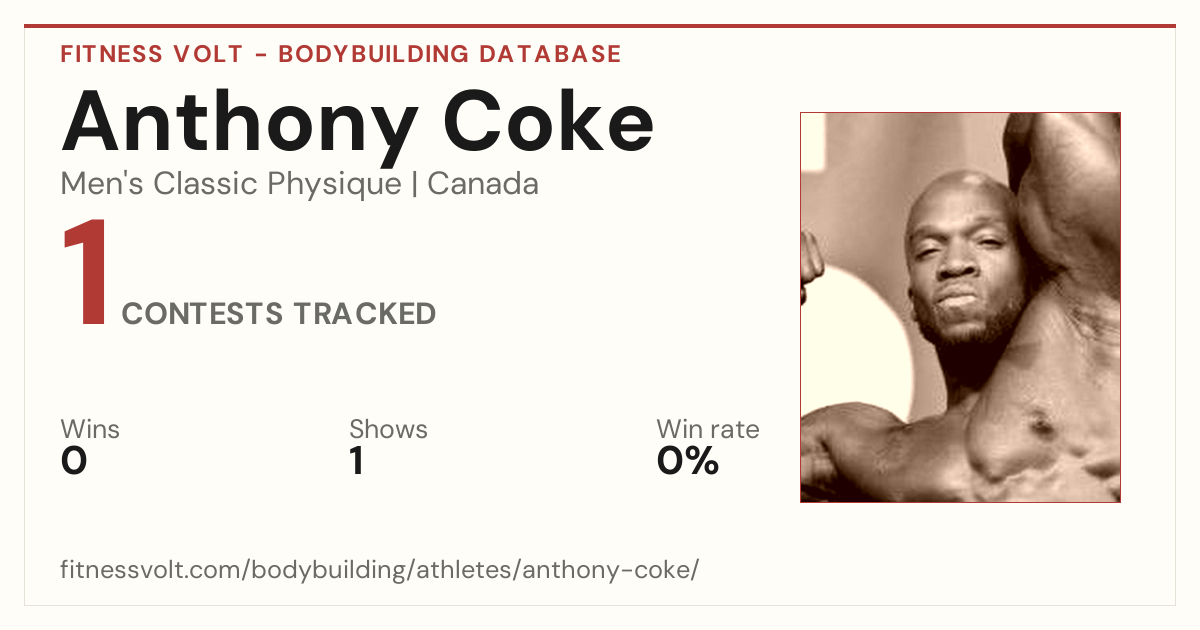Viewport: 1200px width, 630px height.
Task: Click the Shows stat label
Action: coord(388,429)
